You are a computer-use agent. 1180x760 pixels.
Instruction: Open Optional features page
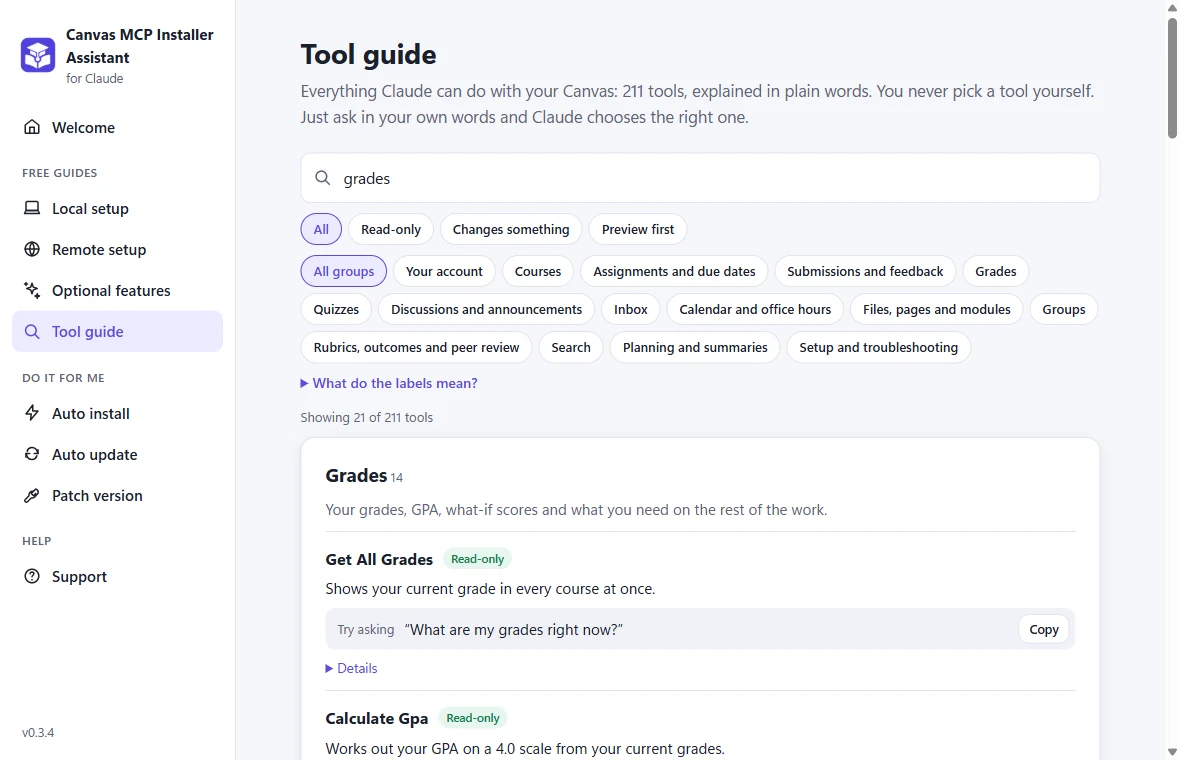[117, 290]
